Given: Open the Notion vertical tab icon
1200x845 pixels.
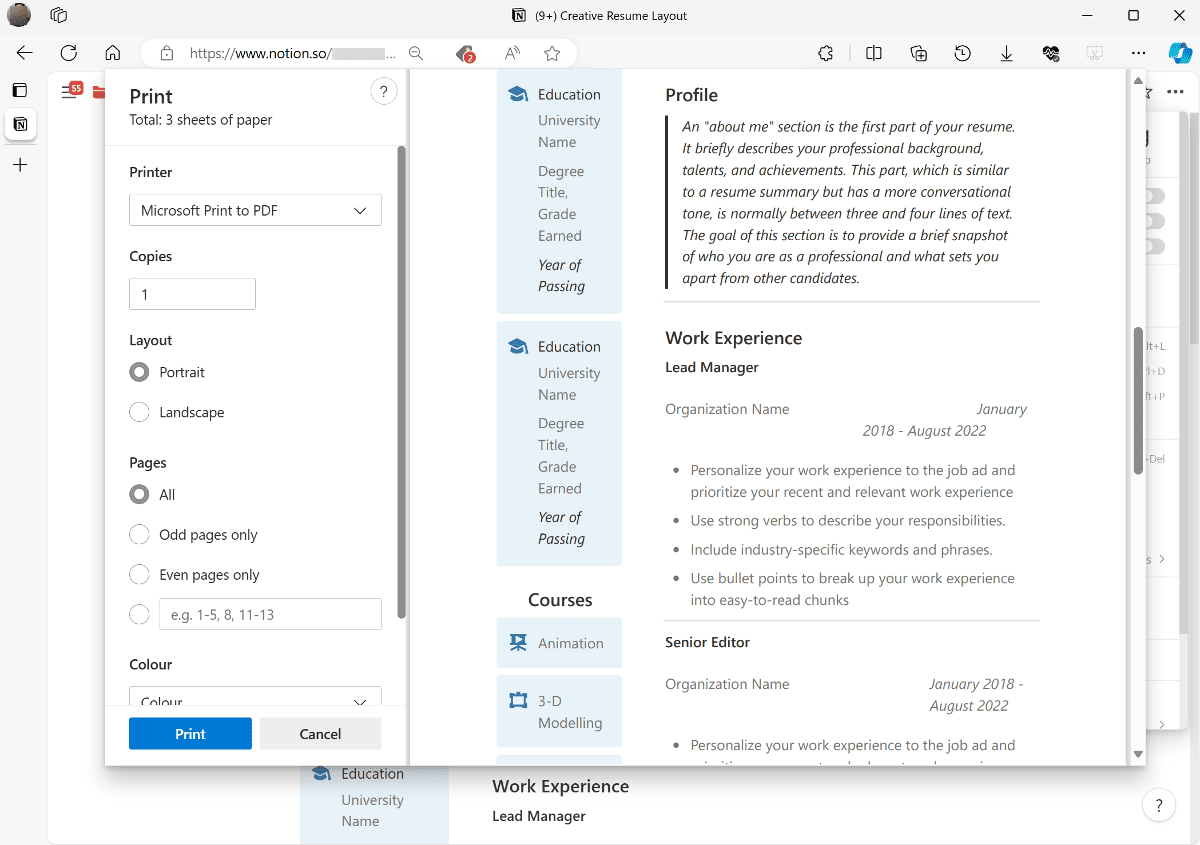Looking at the screenshot, I should [x=20, y=124].
